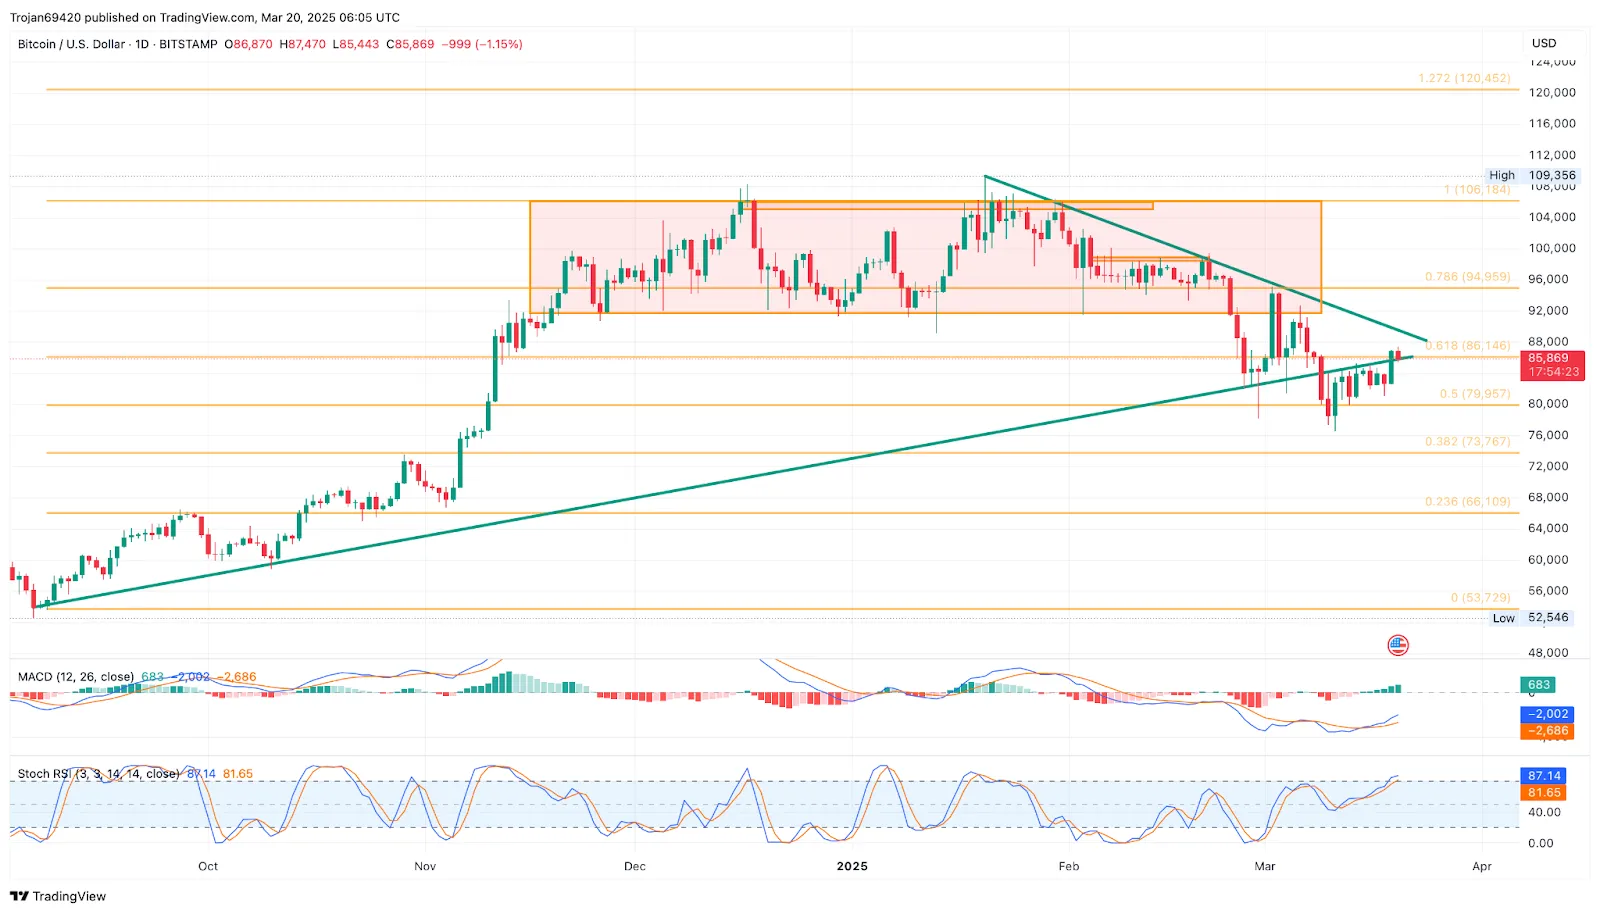Image resolution: width=1600 pixels, height=914 pixels.
Task: Click the TradingView logo at bottom left
Action: (x=58, y=896)
